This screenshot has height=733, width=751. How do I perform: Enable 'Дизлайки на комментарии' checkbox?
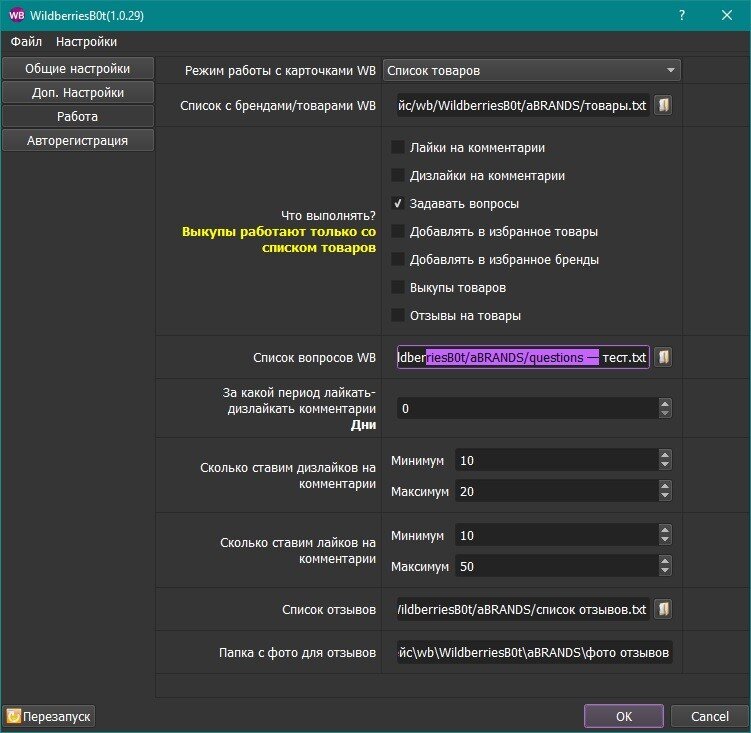point(398,175)
